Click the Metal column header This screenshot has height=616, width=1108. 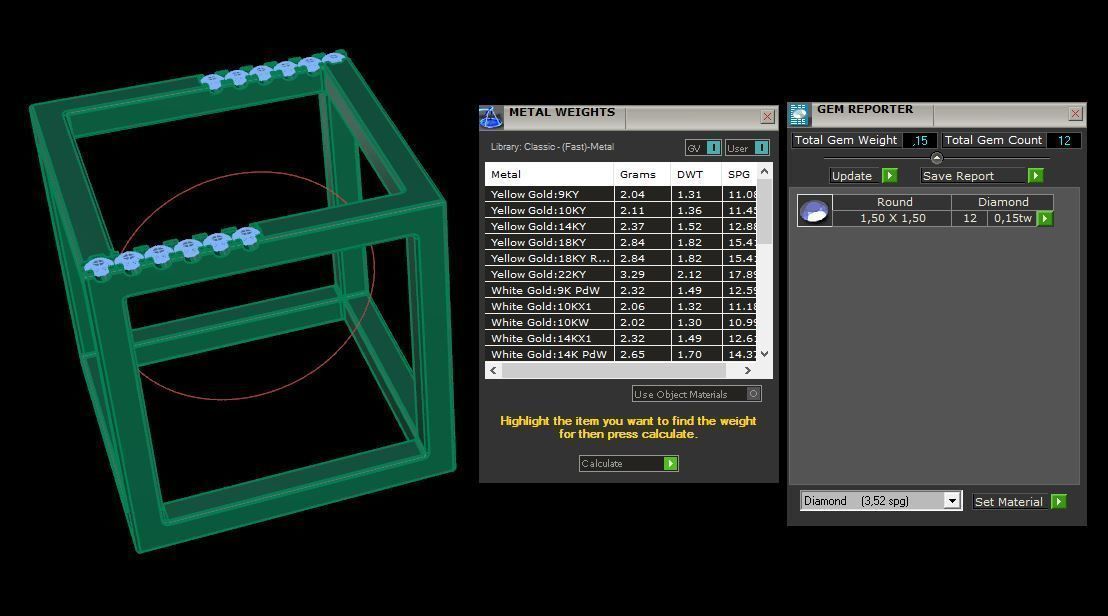coord(549,174)
